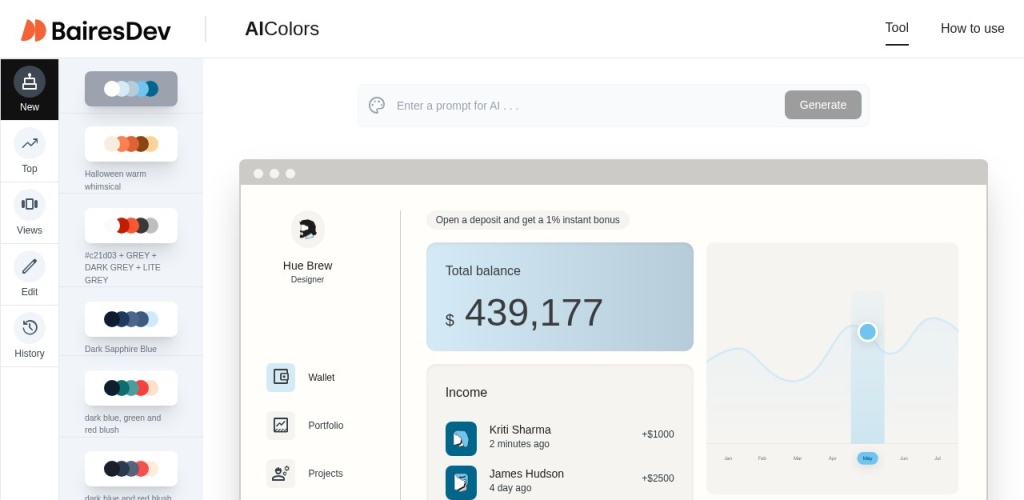Screen dimensions: 1024x500
Task: Select the May marker on chart
Action: pos(867,458)
